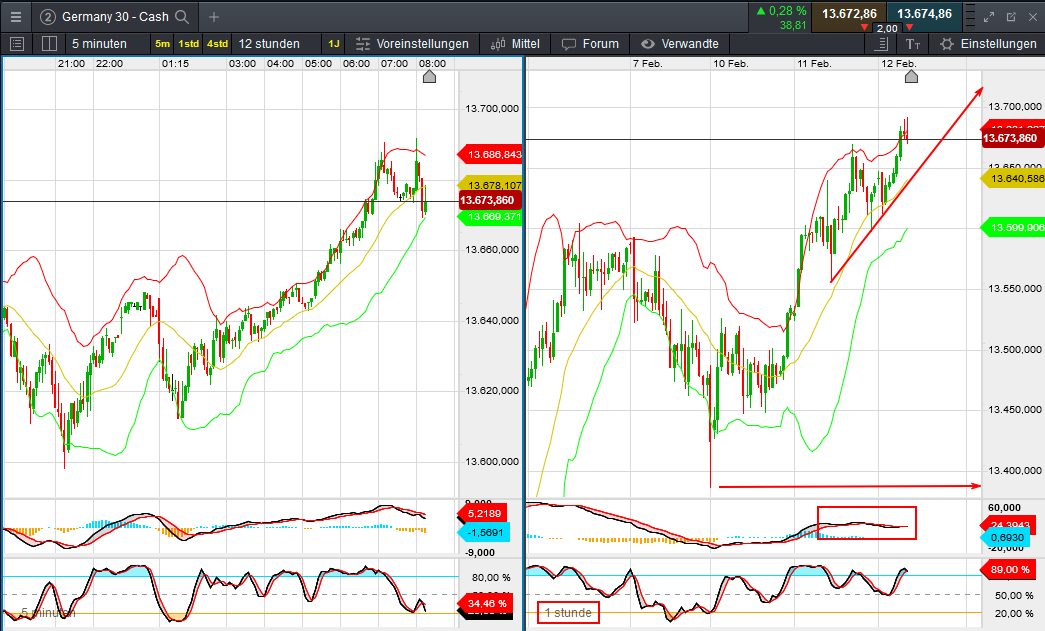The image size is (1045, 631).
Task: Click the right stochastic value 89,00 %
Action: click(x=1008, y=570)
